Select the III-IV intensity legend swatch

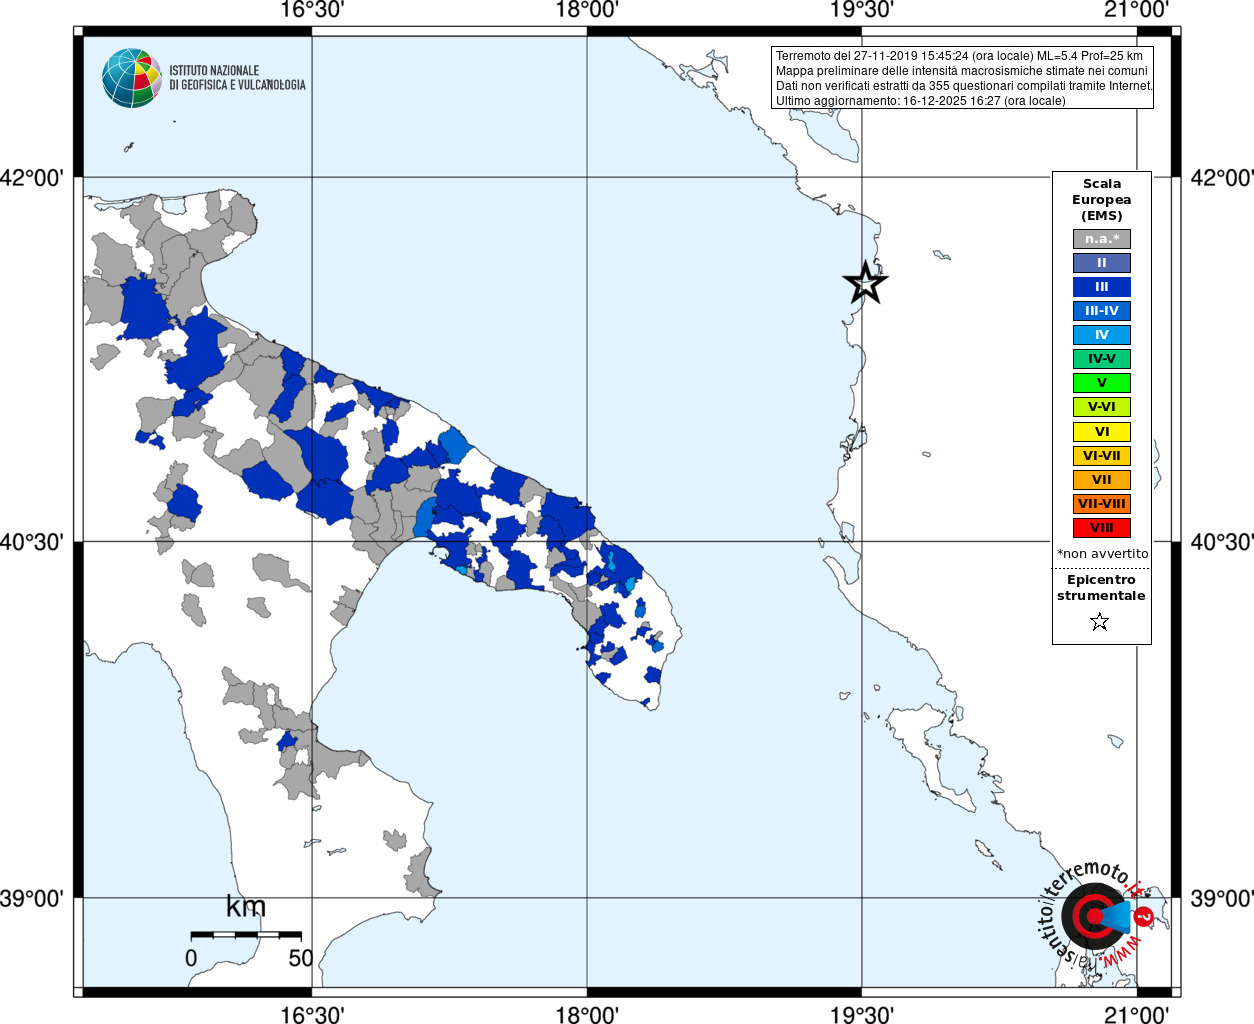pos(1102,311)
